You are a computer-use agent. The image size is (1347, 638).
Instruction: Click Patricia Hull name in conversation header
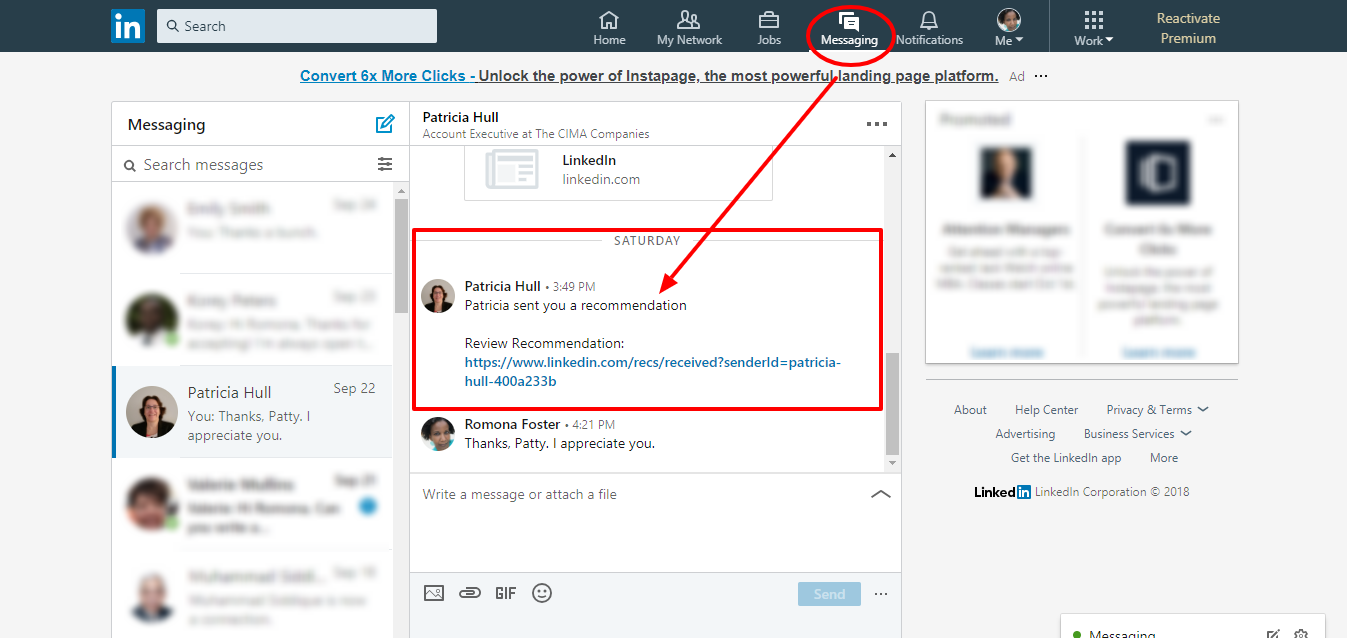click(x=460, y=117)
